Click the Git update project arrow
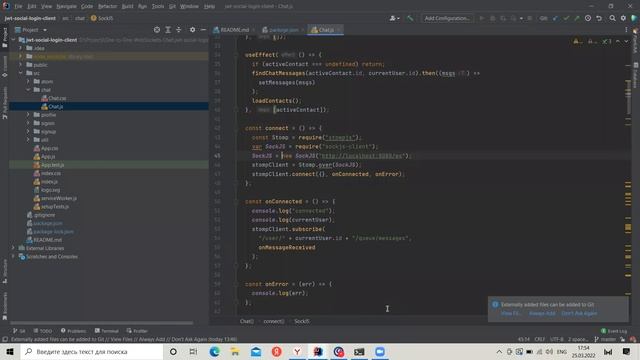 pos(555,18)
